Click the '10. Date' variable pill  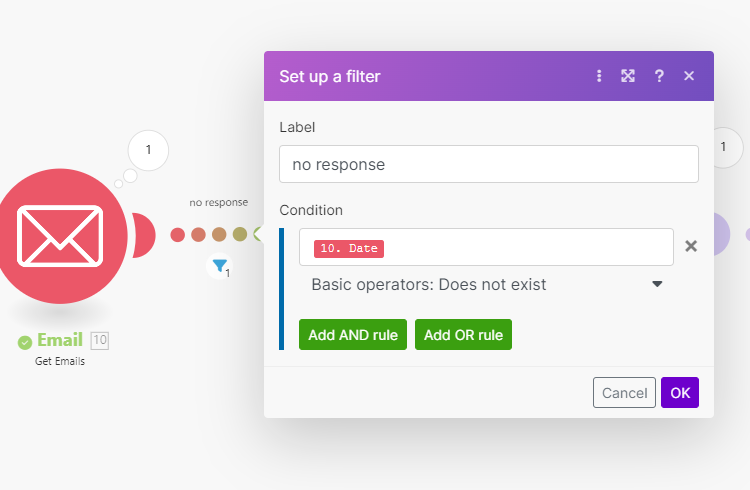349,248
